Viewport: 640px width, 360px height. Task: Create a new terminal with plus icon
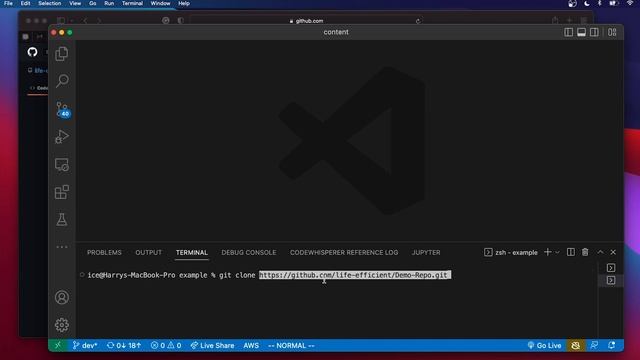[x=548, y=252]
